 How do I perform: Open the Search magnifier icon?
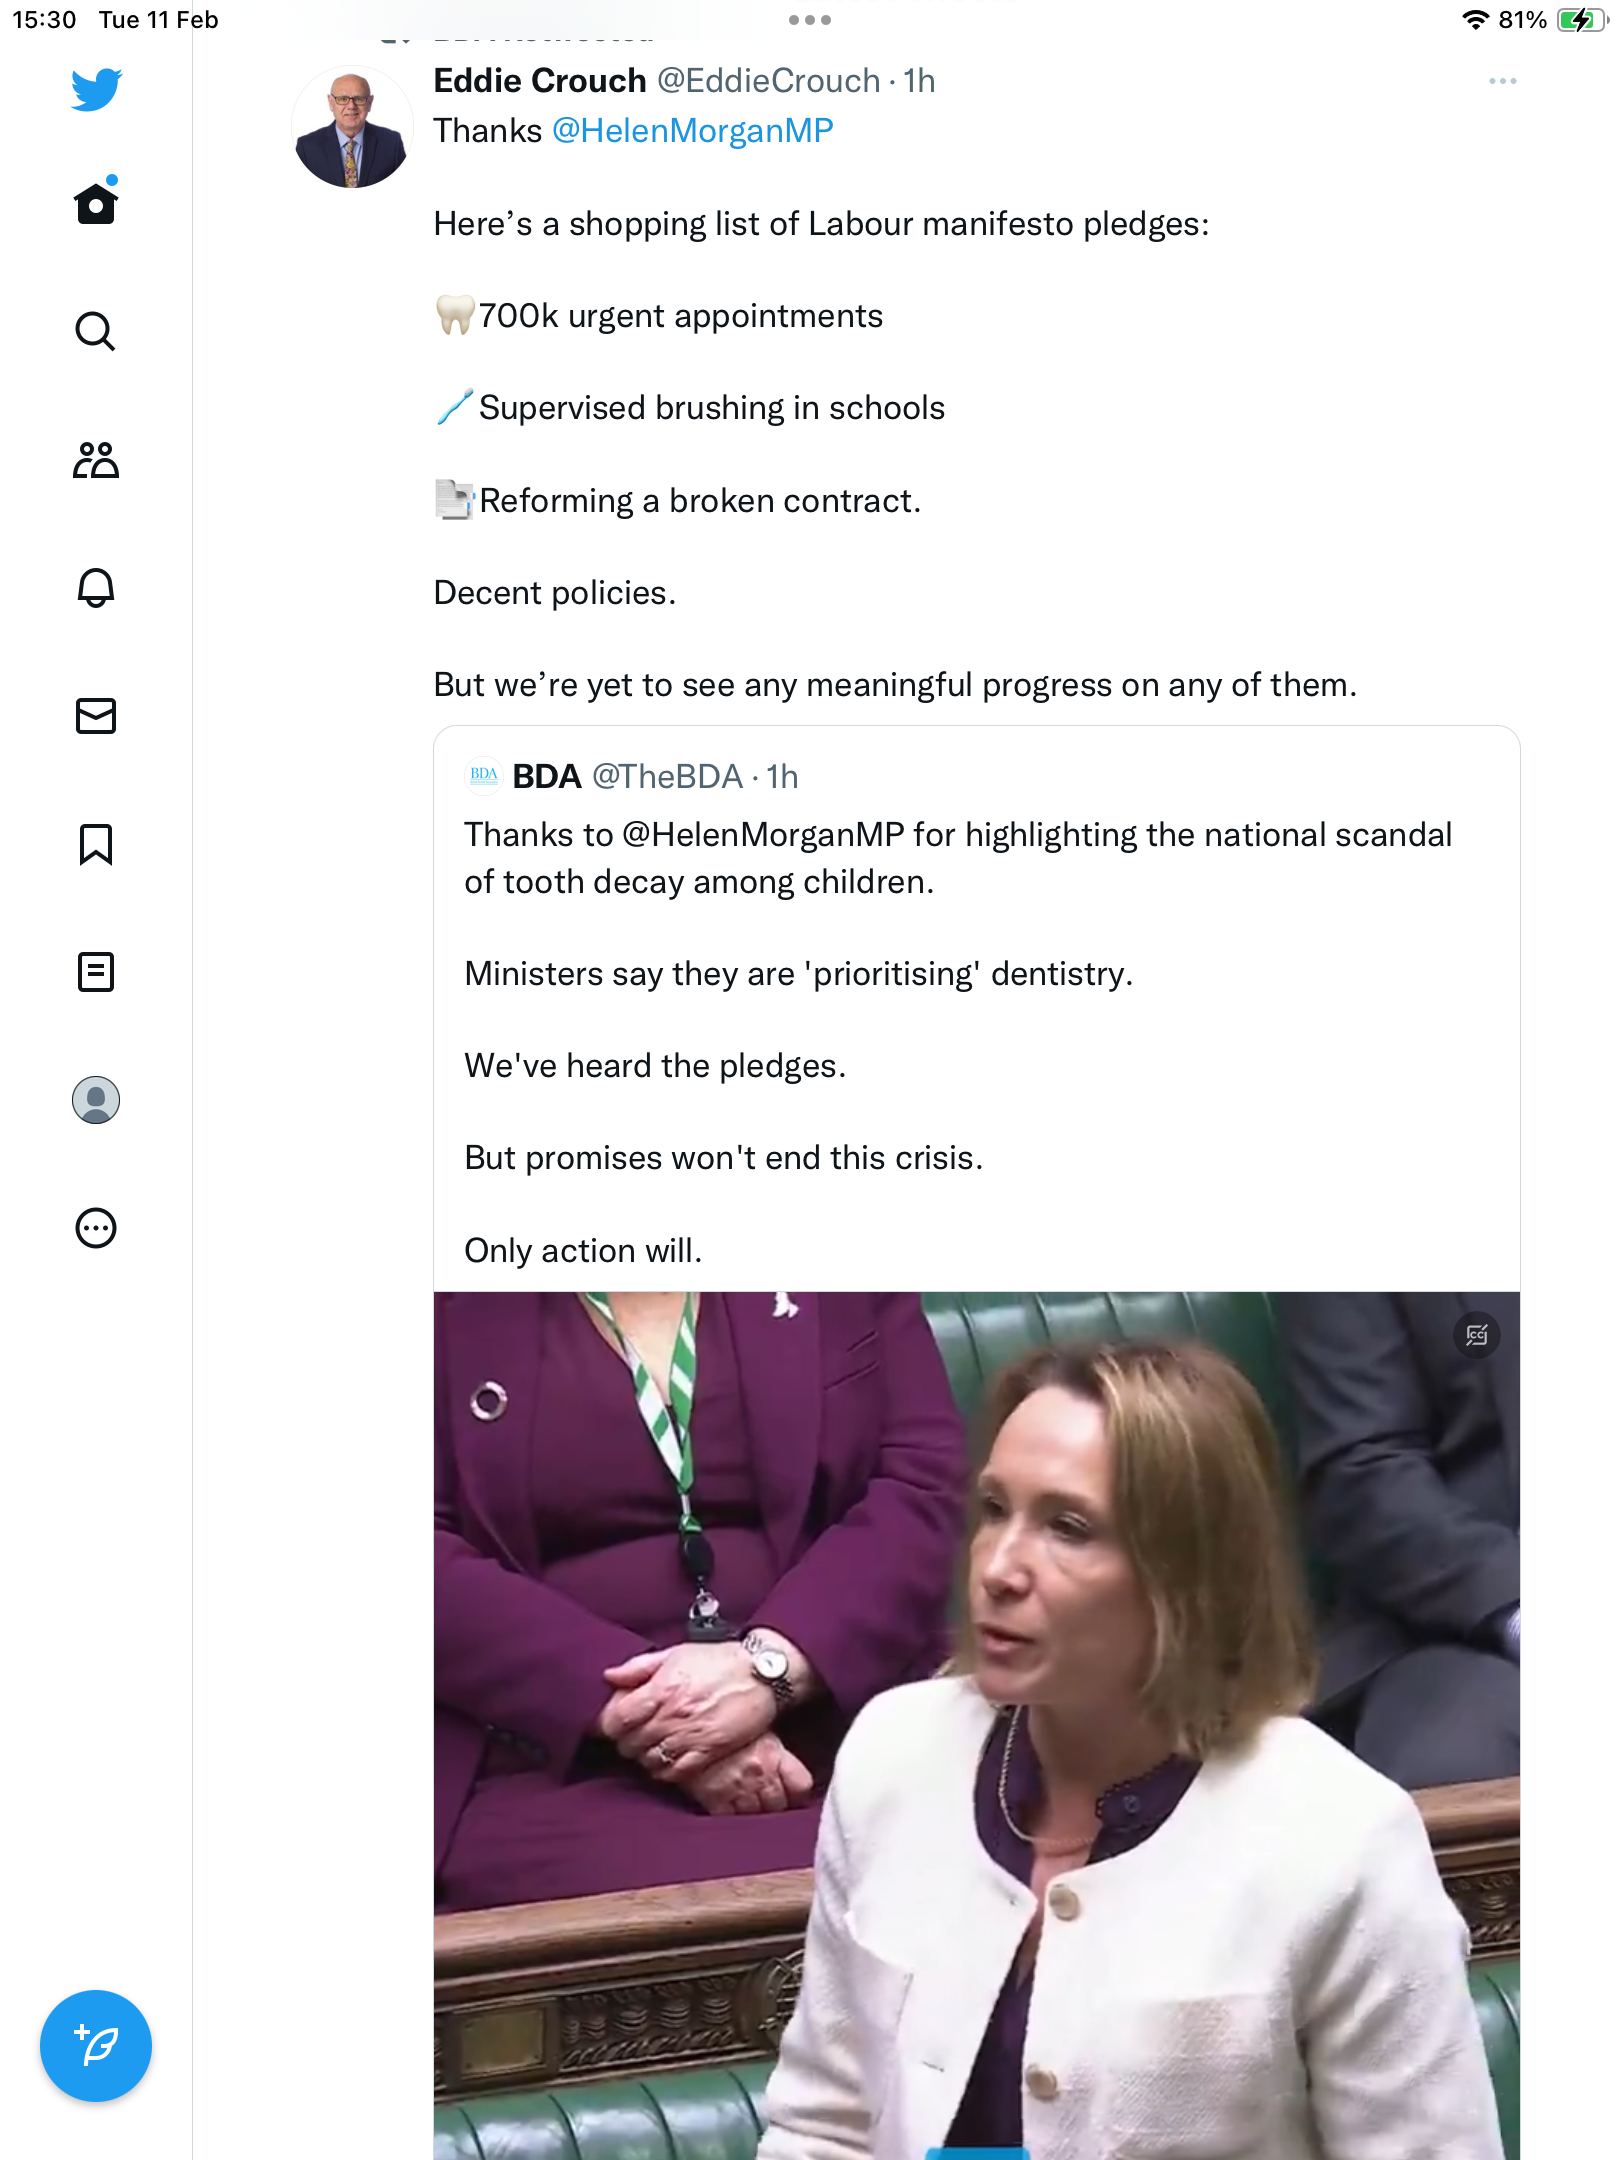coord(96,331)
